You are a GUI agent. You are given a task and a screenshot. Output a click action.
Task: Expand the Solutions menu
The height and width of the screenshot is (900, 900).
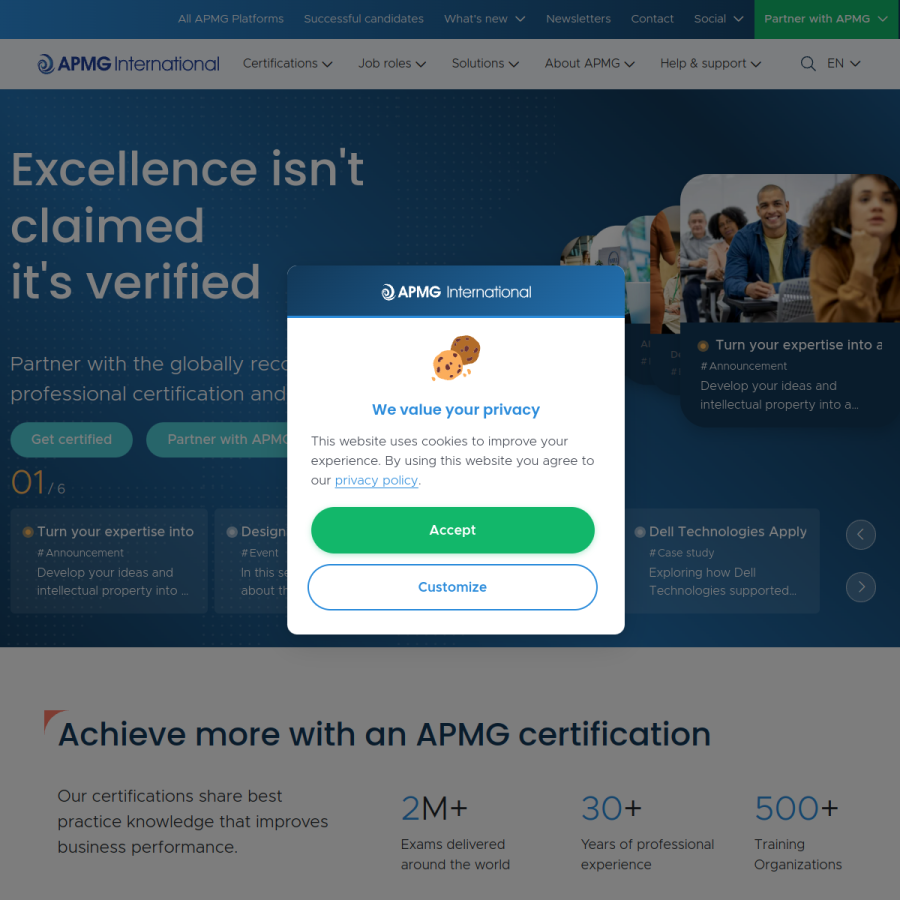pos(485,64)
